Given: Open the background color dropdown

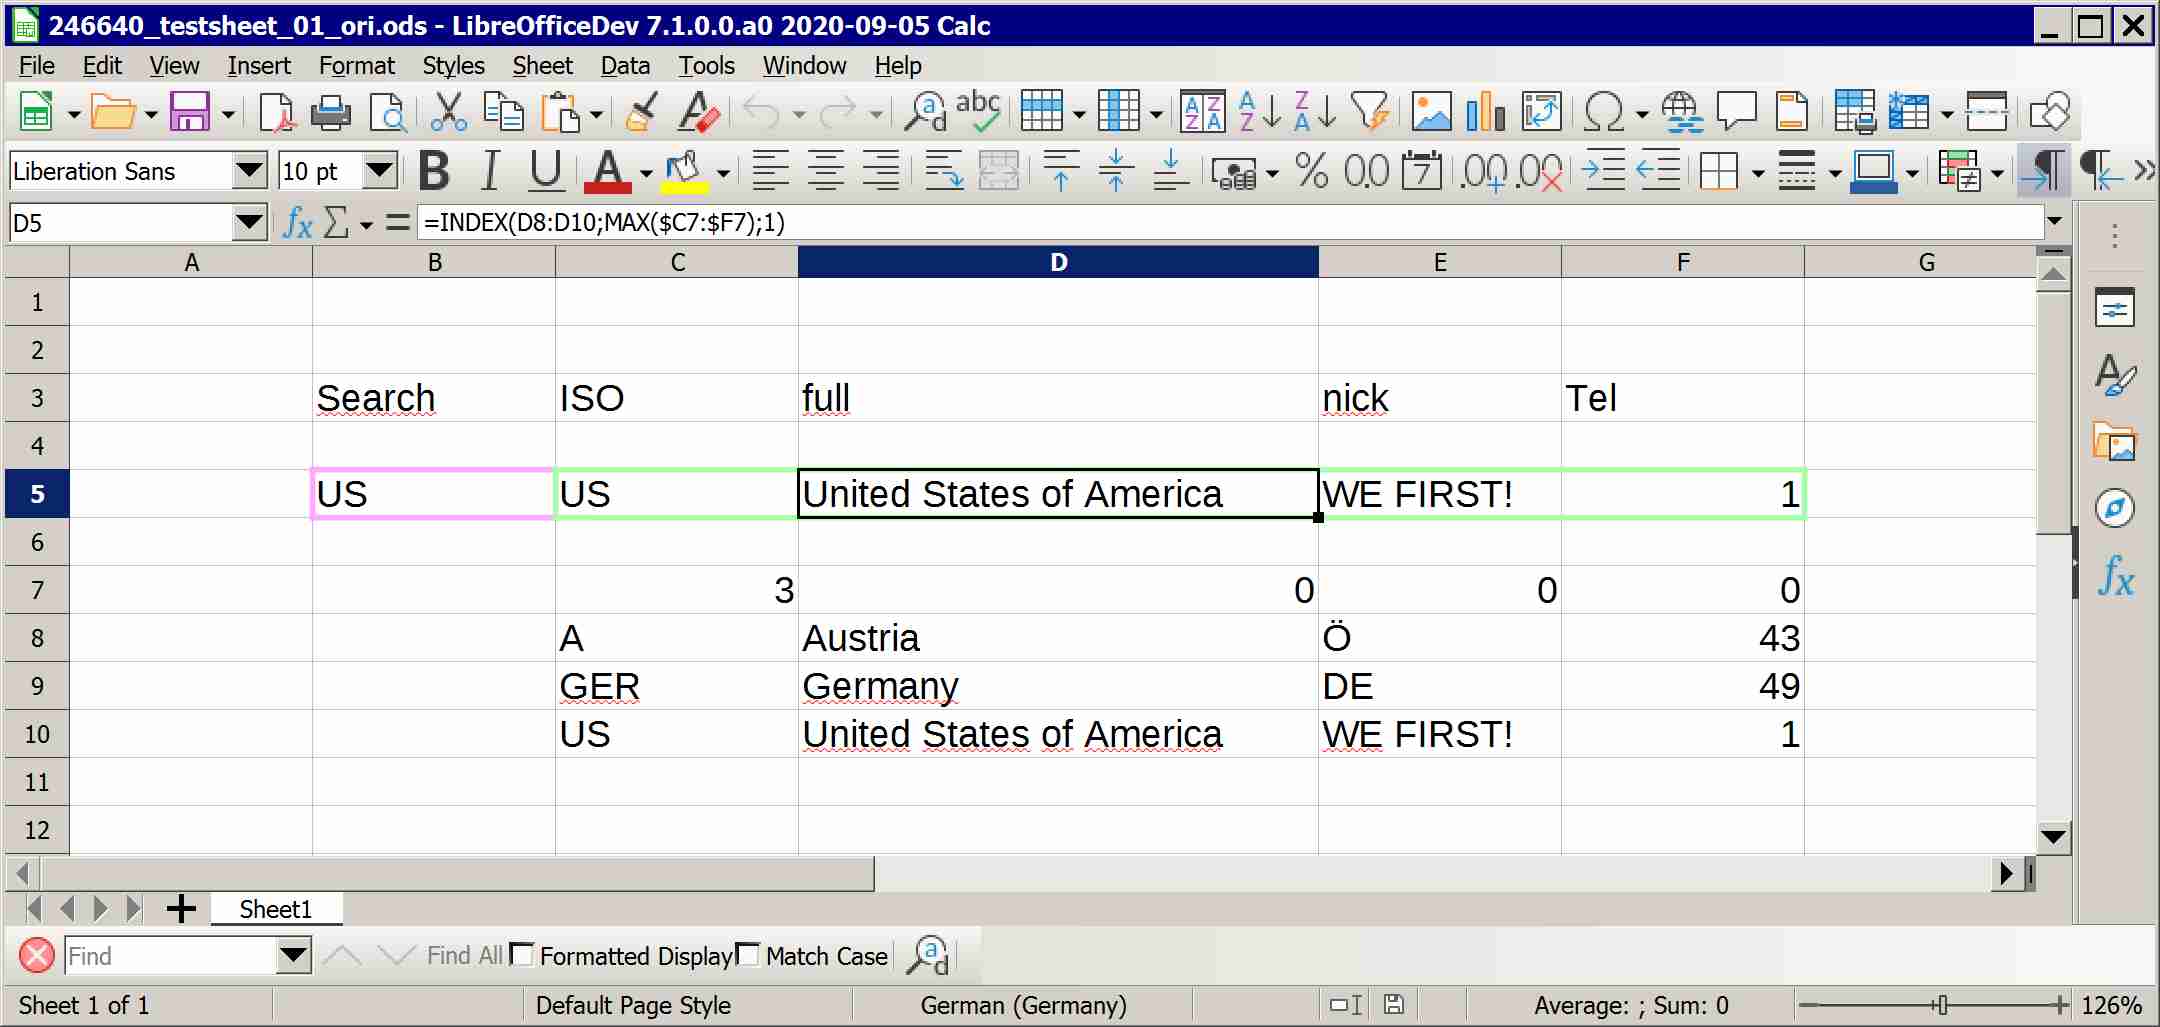Looking at the screenshot, I should pyautogui.click(x=723, y=171).
